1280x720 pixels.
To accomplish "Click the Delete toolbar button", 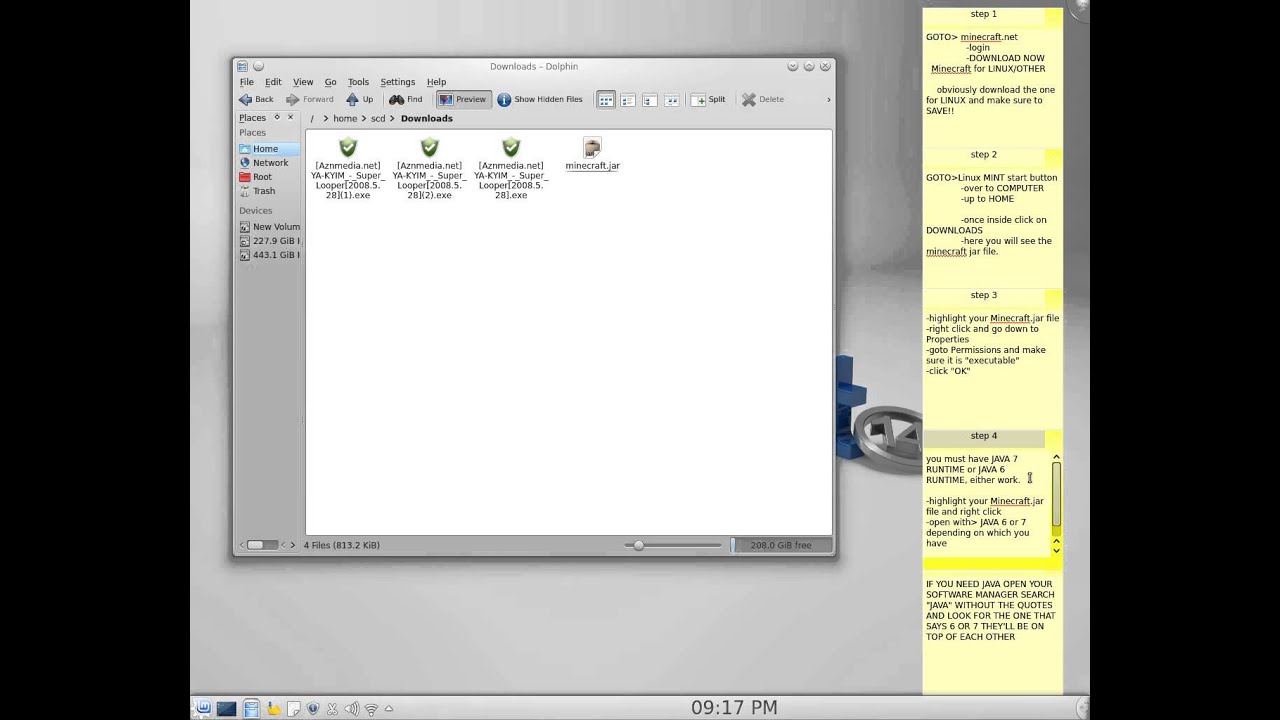I will [x=763, y=99].
